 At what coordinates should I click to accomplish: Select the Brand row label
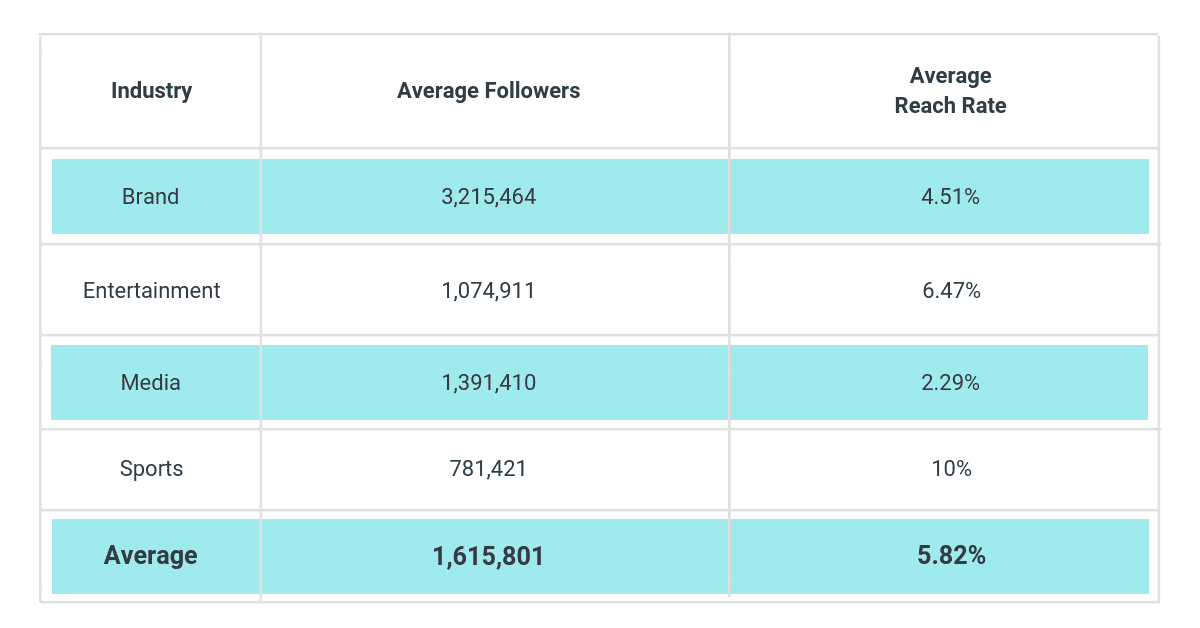pyautogui.click(x=151, y=197)
